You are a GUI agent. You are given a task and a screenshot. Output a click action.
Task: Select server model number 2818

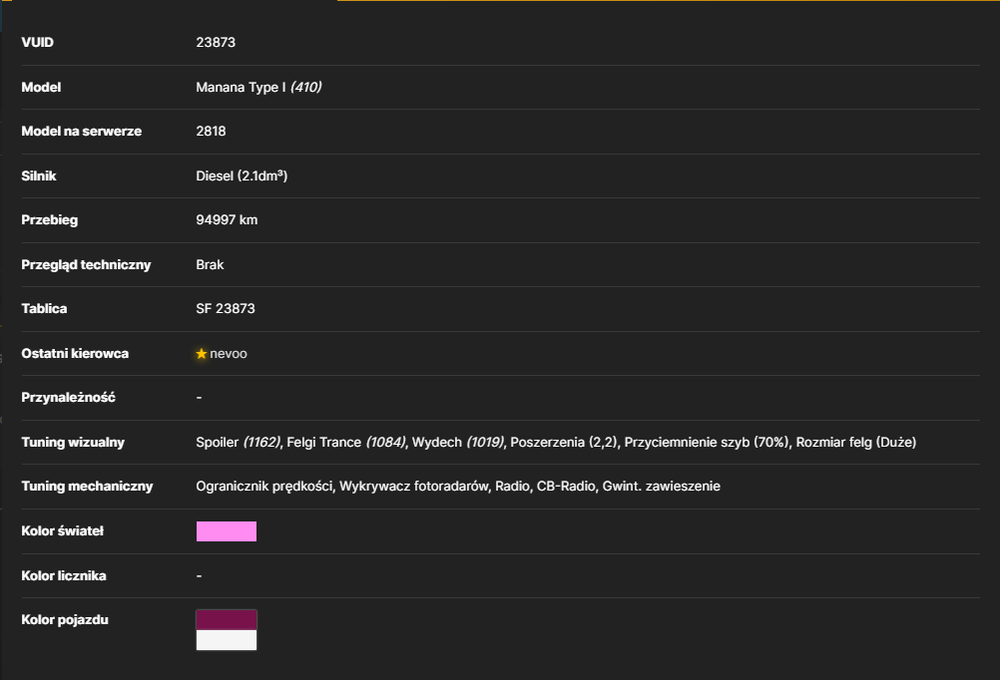pos(211,131)
